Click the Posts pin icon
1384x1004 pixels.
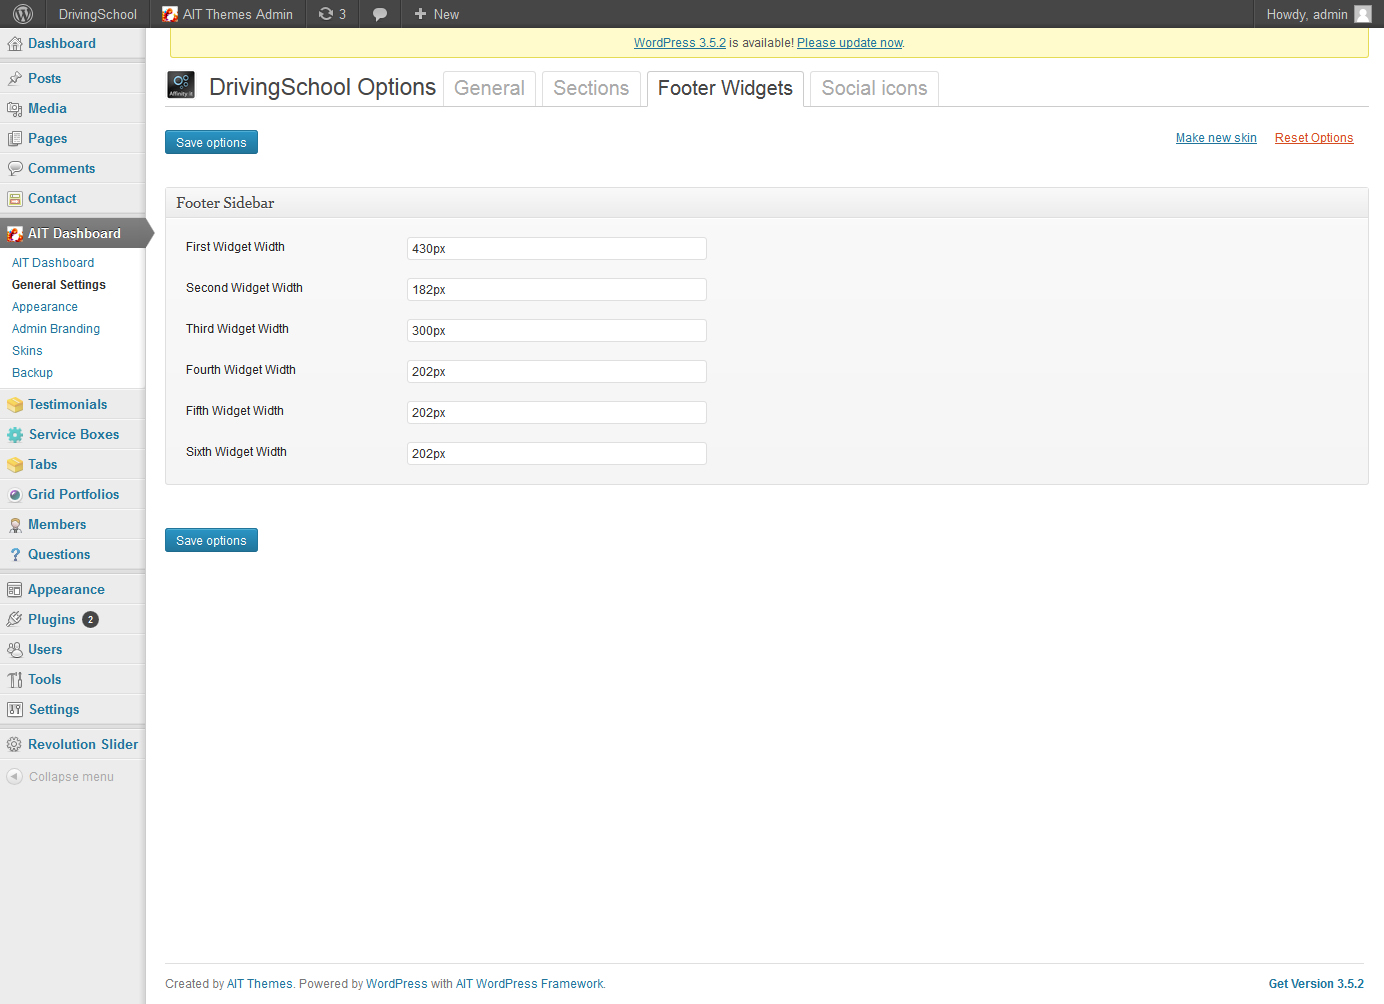tap(15, 79)
